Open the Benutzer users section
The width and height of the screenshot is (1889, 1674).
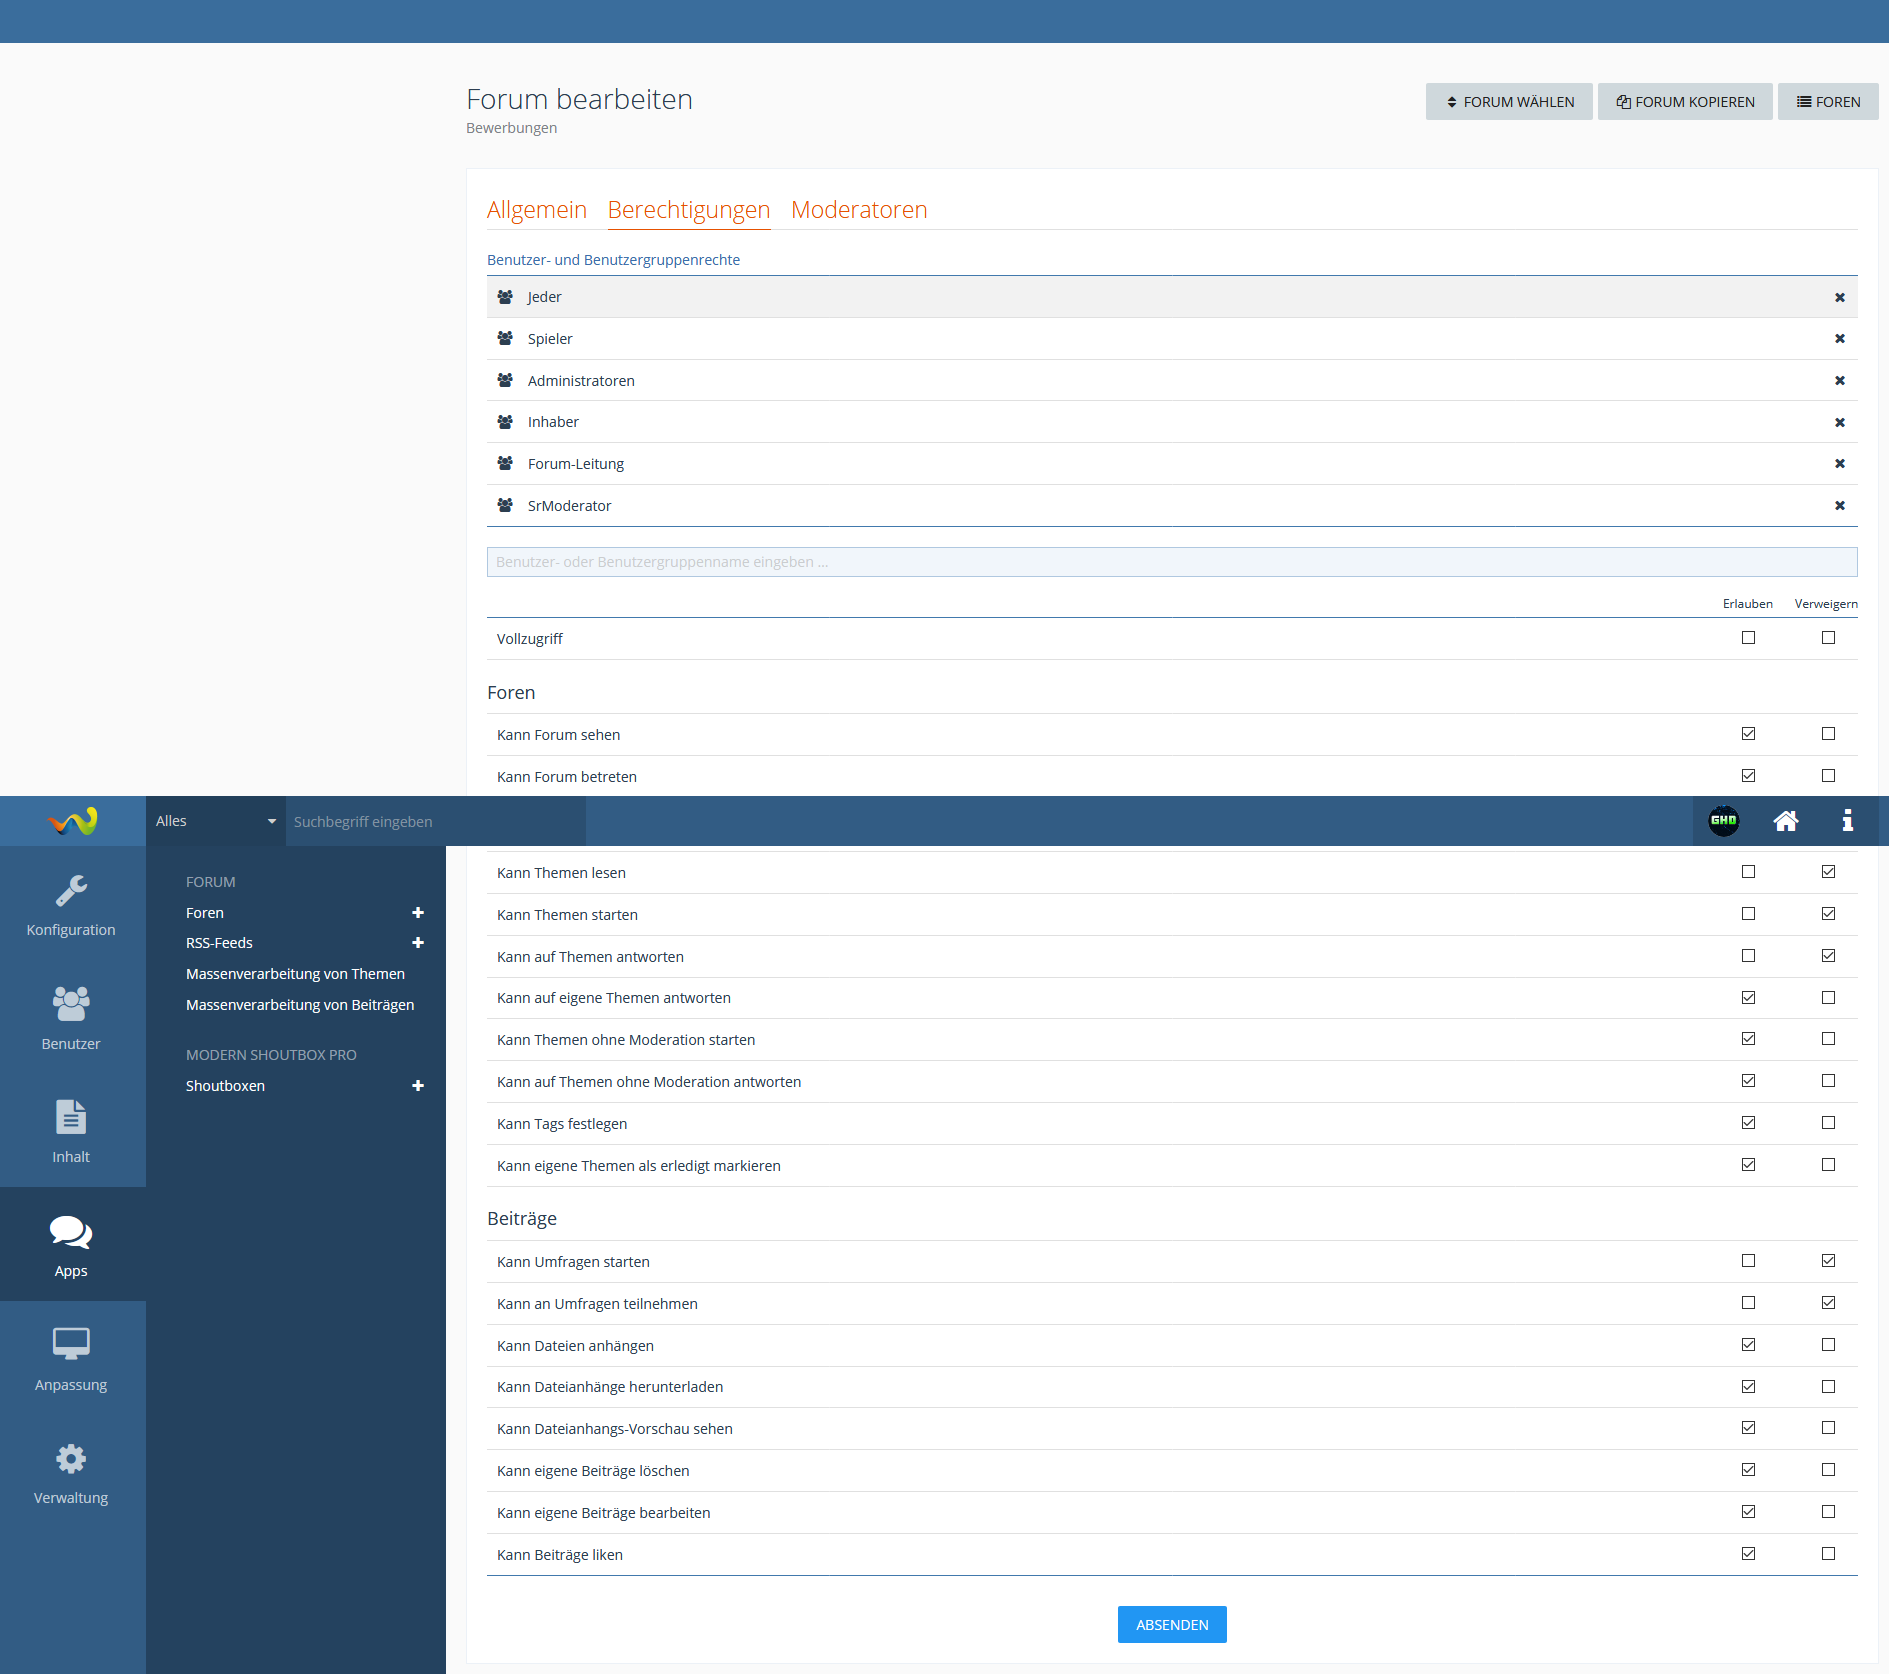[x=71, y=1018]
